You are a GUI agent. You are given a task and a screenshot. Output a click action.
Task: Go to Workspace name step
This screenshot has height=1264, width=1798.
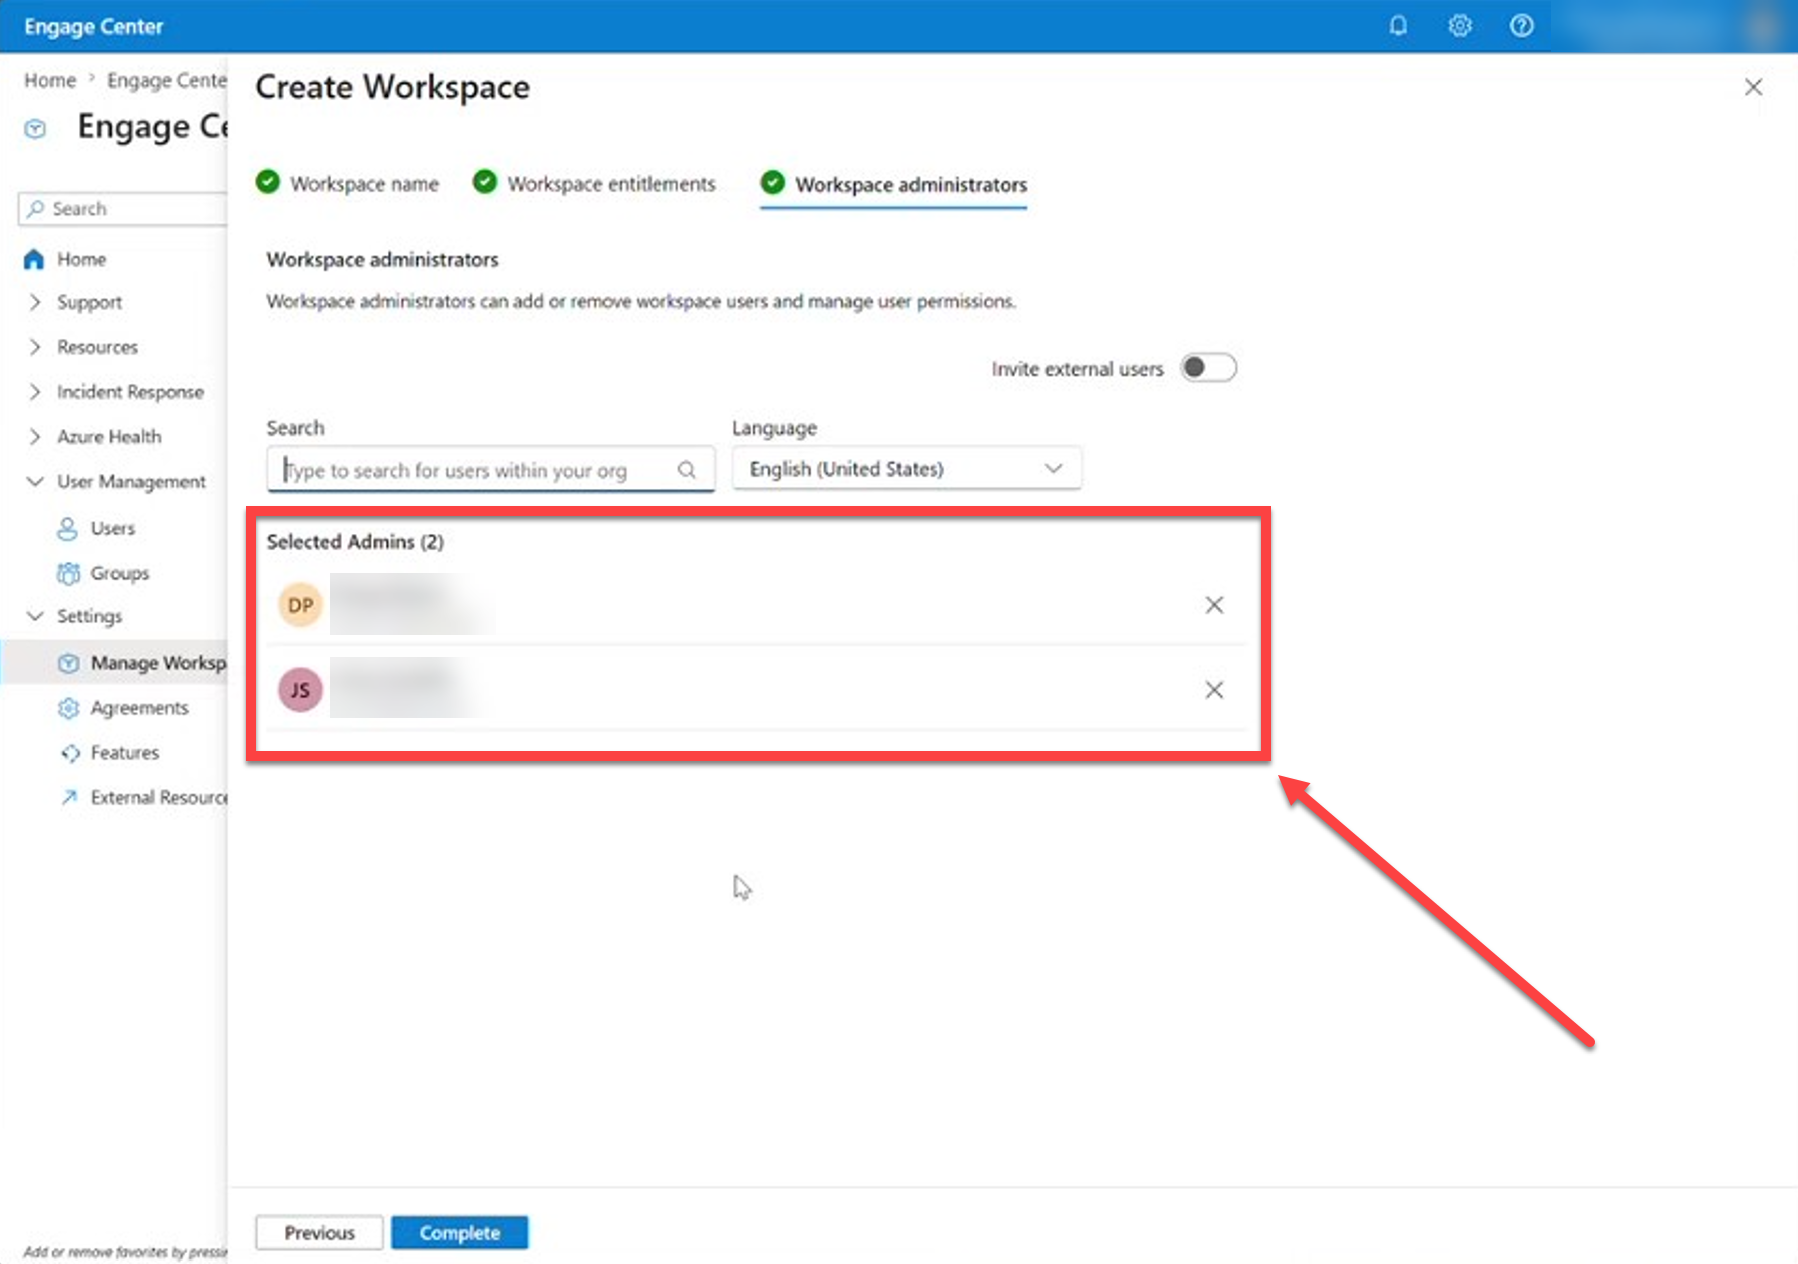(x=364, y=184)
